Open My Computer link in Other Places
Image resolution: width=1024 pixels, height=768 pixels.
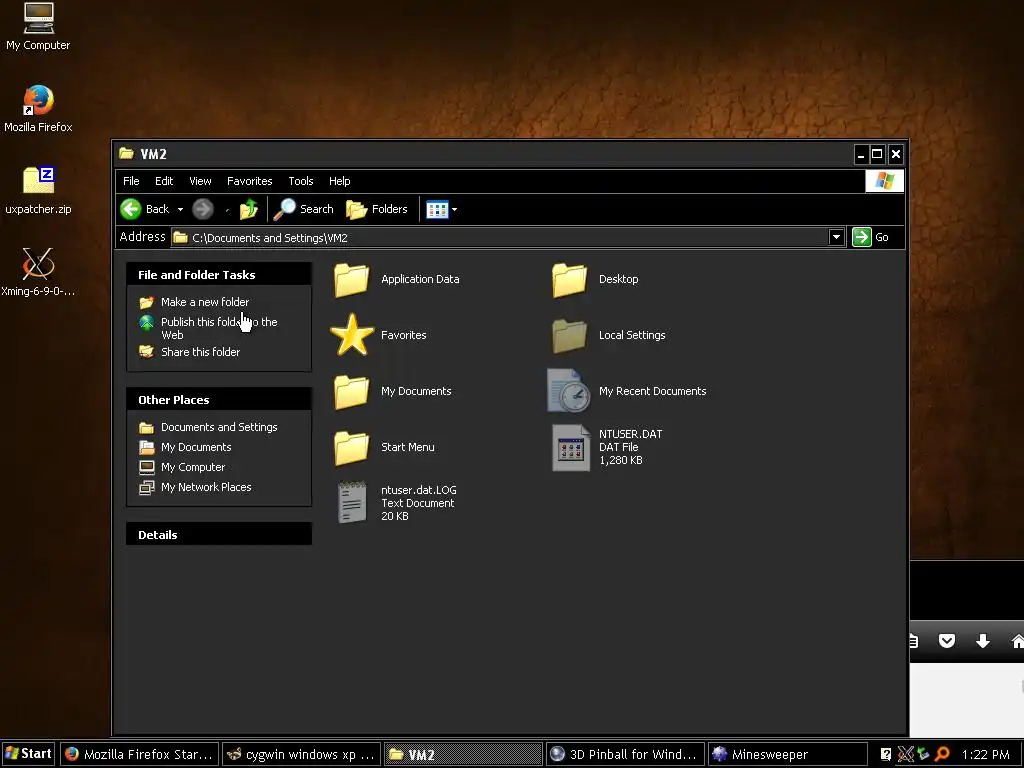193,467
